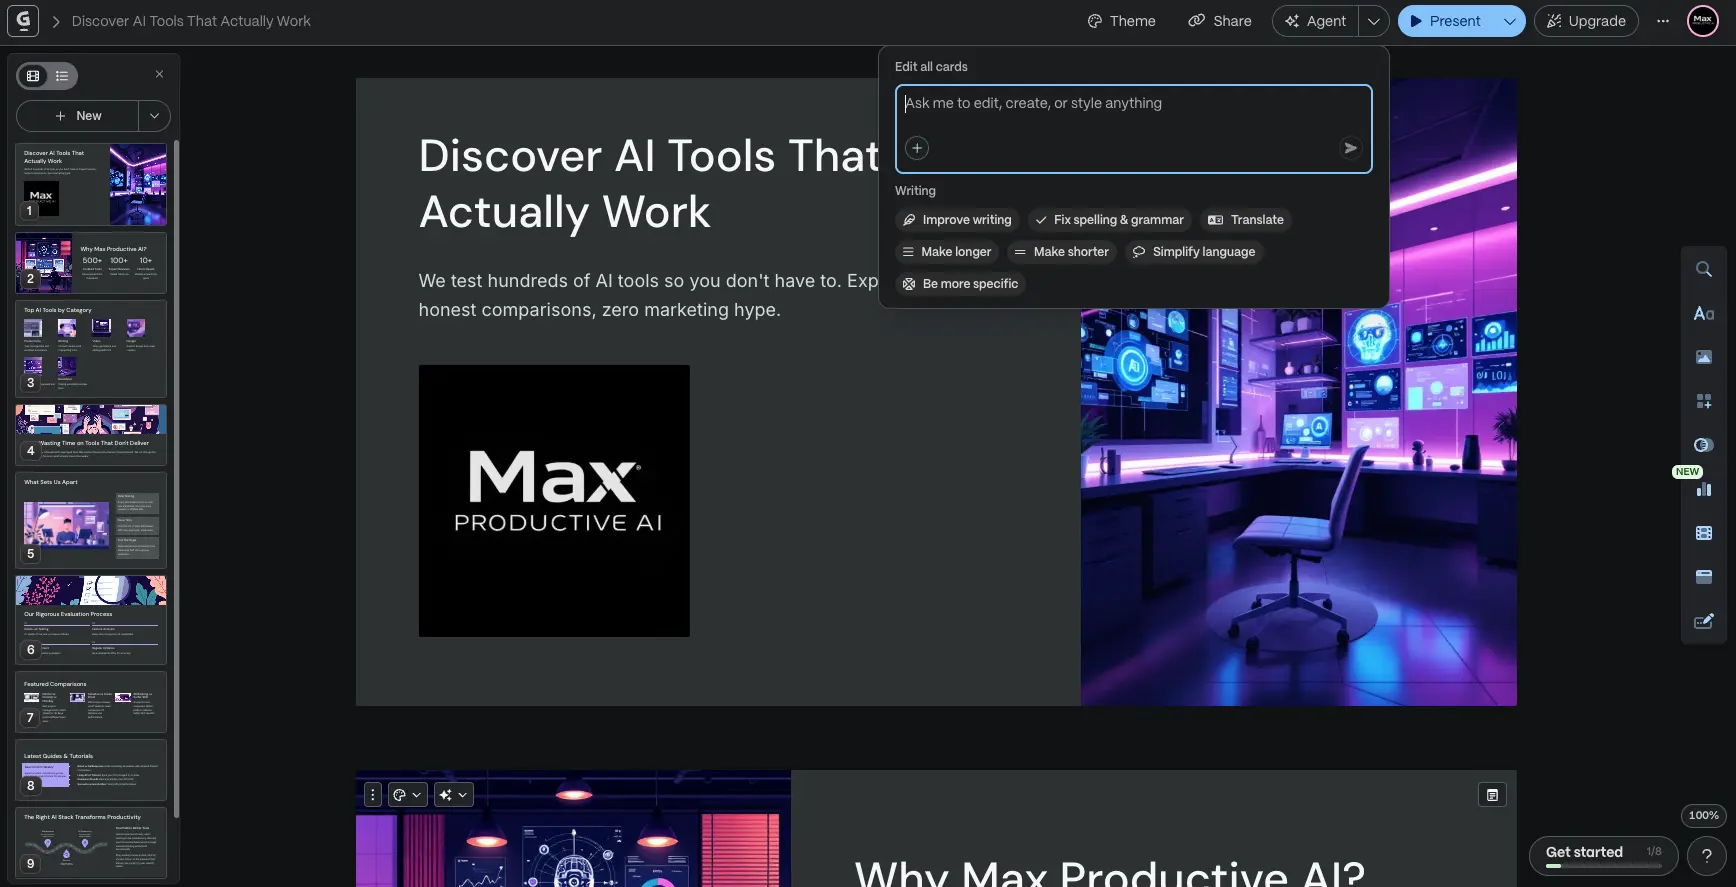1736x887 pixels.
Task: Click the send arrow in AI prompt
Action: tap(1350, 148)
